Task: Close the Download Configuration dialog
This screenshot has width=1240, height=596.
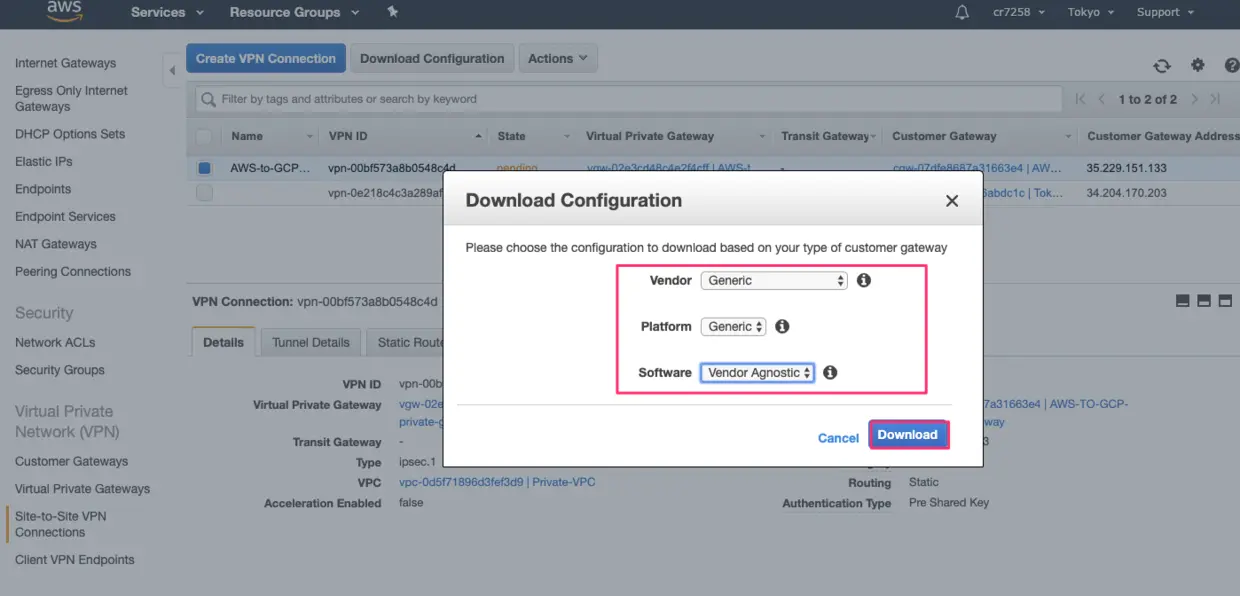Action: coord(952,201)
